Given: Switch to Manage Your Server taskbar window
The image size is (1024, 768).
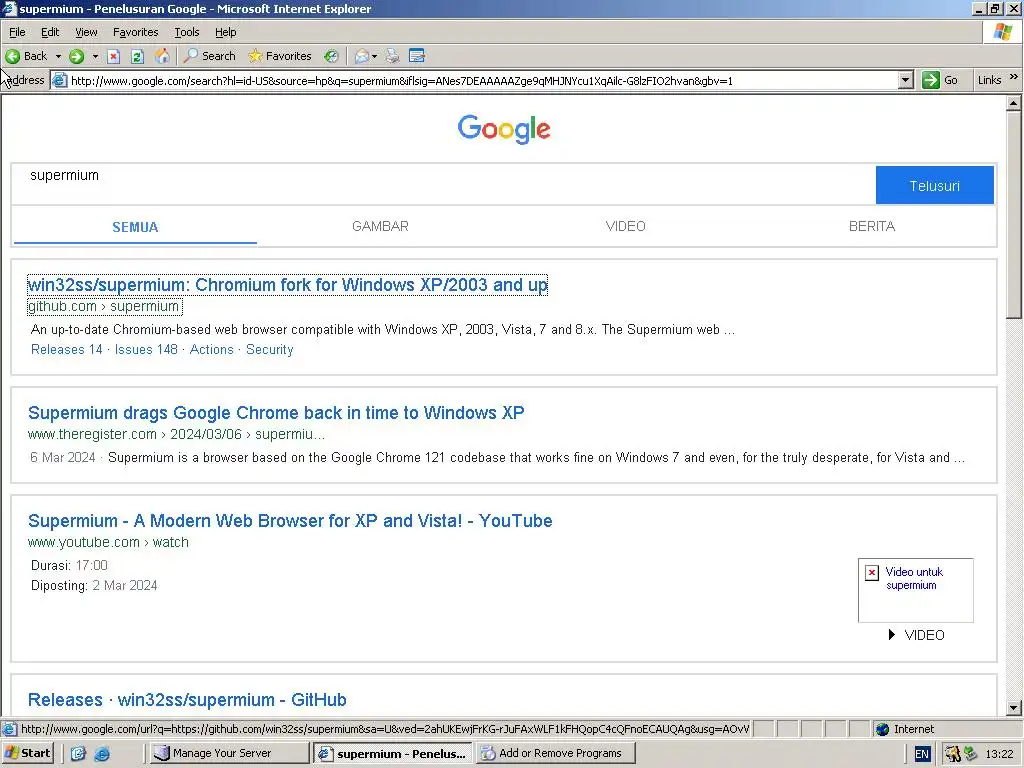Looking at the screenshot, I should [x=228, y=753].
